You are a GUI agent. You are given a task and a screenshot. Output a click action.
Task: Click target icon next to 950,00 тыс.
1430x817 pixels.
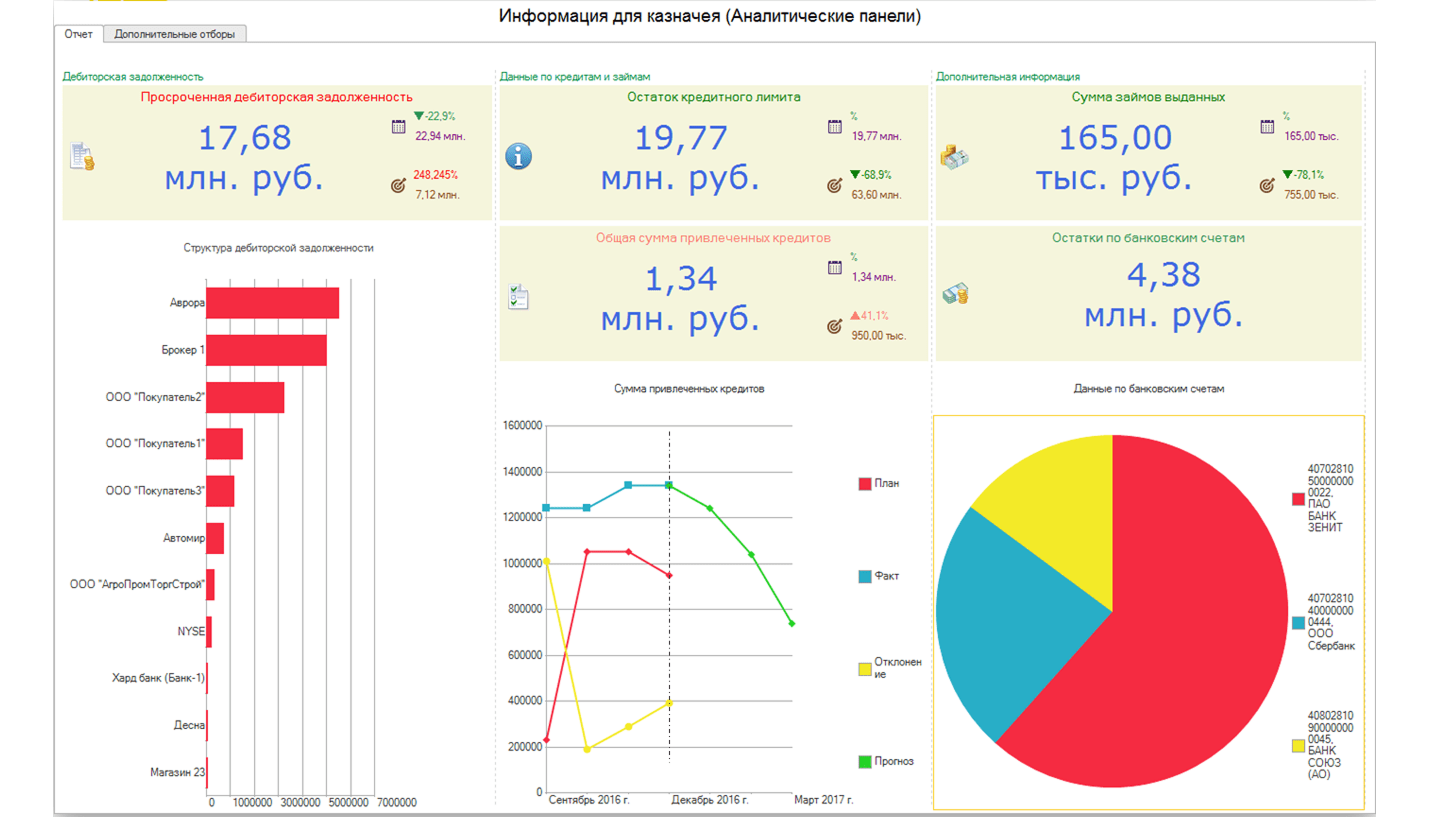[835, 326]
